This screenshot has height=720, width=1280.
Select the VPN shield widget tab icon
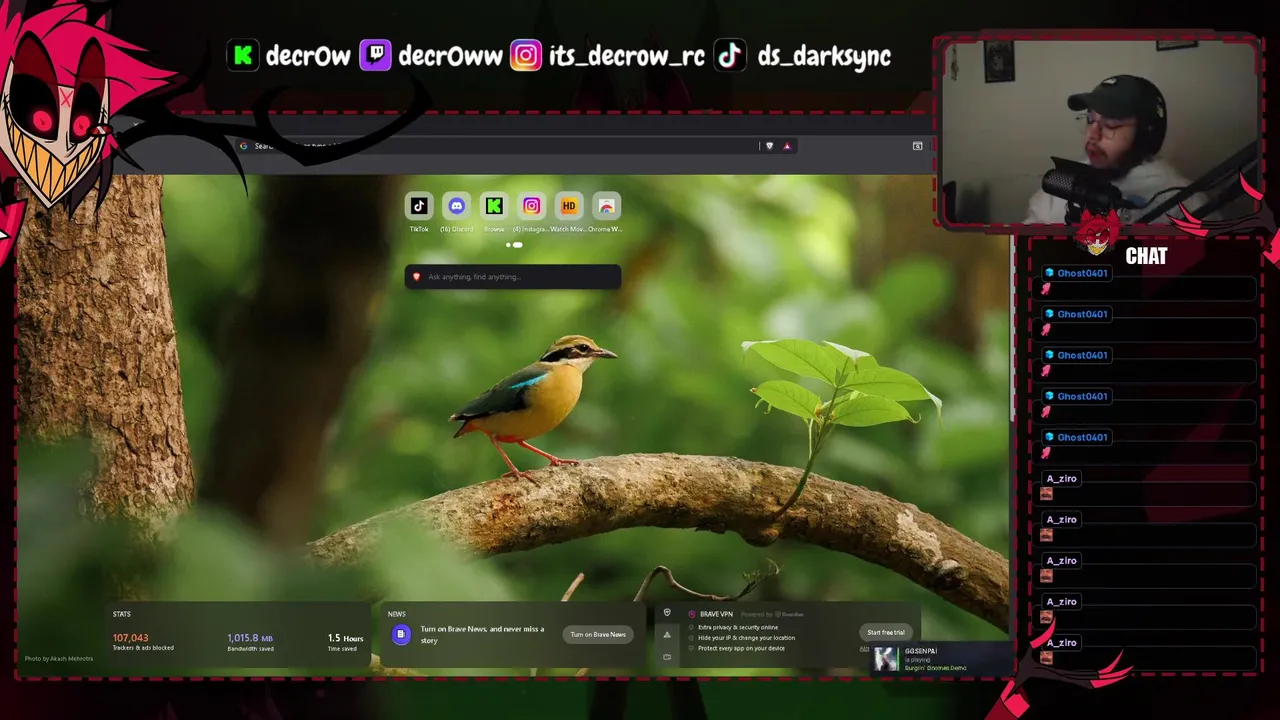pos(667,613)
